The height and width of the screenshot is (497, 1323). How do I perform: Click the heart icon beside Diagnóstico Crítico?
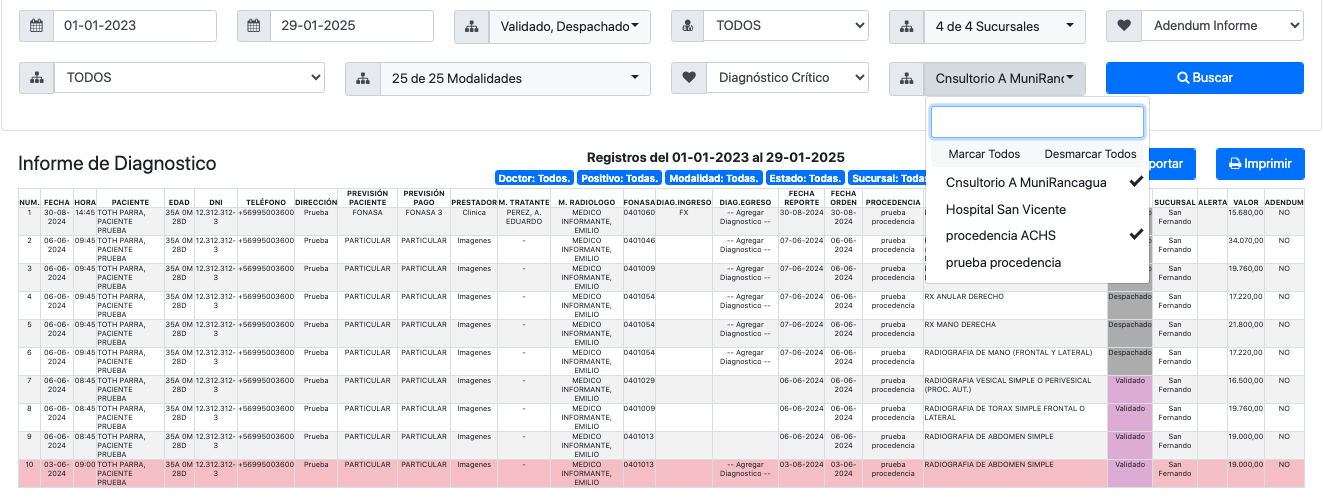688,78
